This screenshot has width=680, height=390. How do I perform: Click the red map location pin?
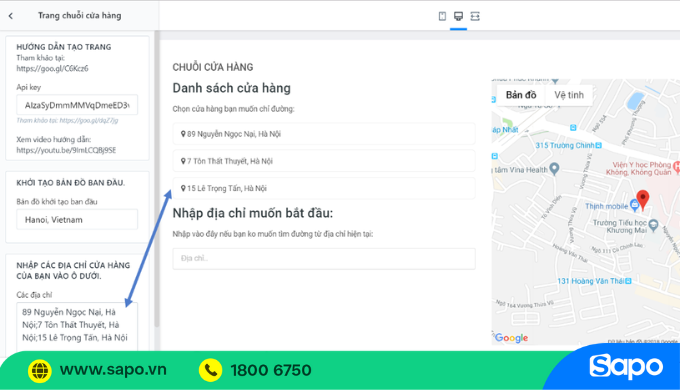click(643, 200)
